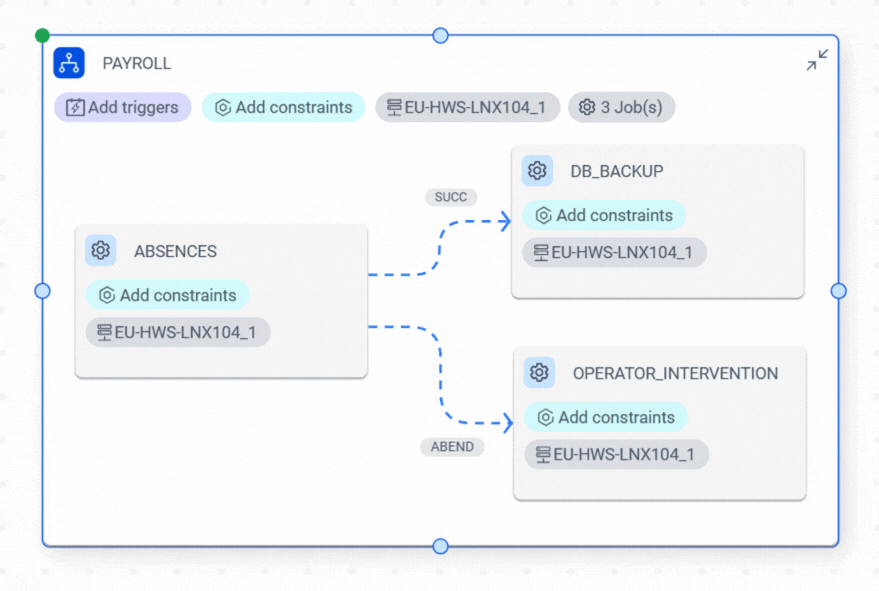This screenshot has width=879, height=591.
Task: Add triggers to PAYROLL job stream
Action: click(x=122, y=107)
